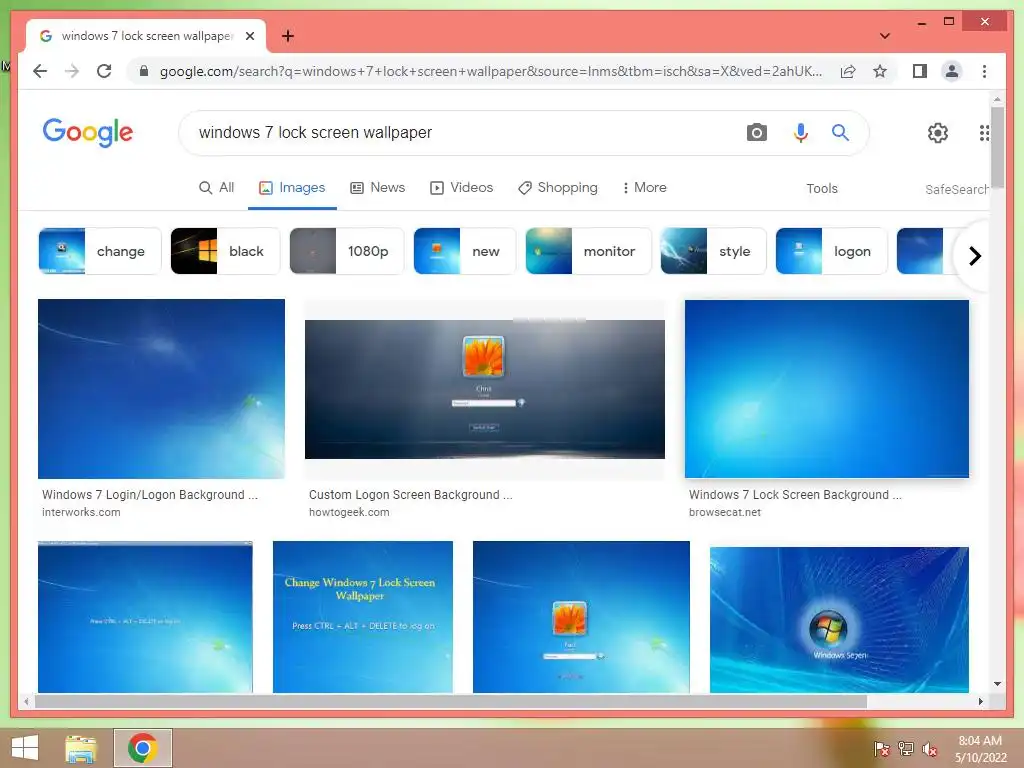Open Chrome's three-dot menu
Screen dimensions: 1024x768
pos(984,71)
